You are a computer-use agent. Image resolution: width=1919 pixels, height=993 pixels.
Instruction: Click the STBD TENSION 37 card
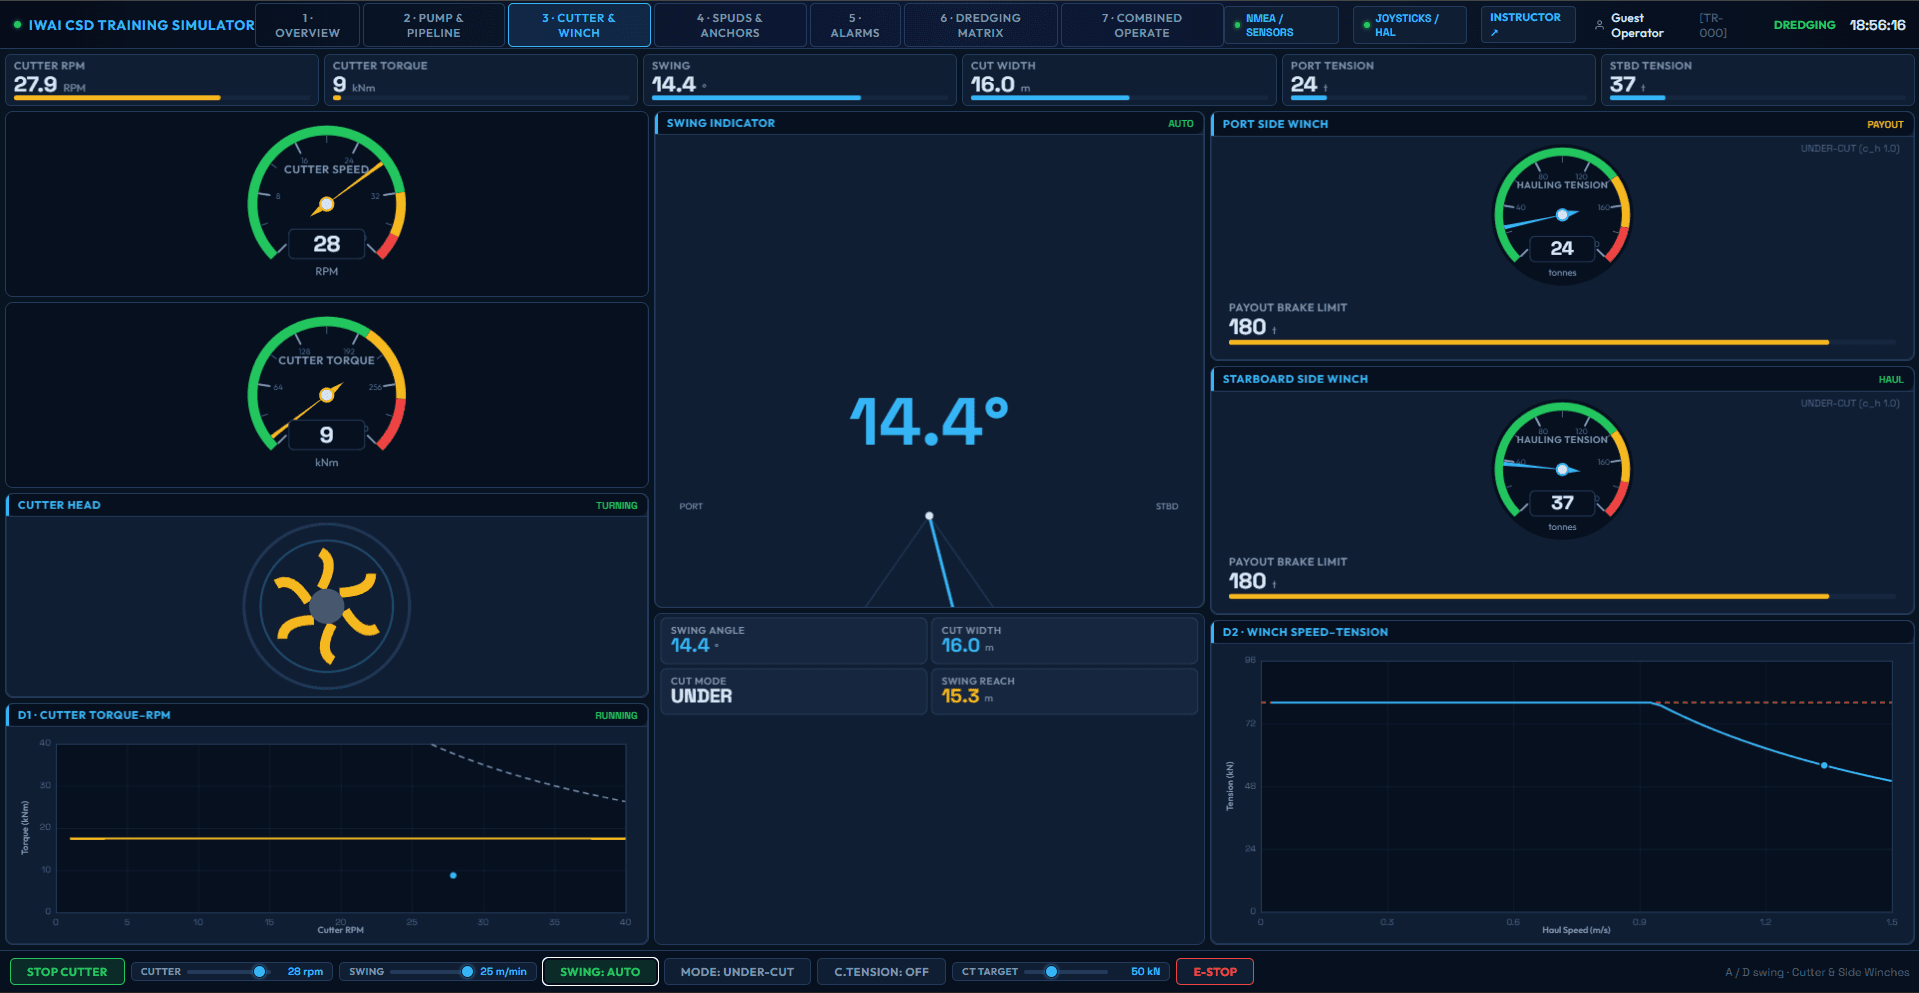coord(1757,78)
